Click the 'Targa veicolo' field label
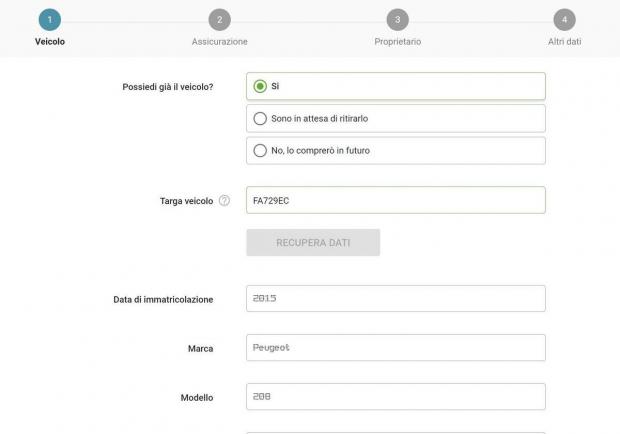The width and height of the screenshot is (620, 434). 186,201
